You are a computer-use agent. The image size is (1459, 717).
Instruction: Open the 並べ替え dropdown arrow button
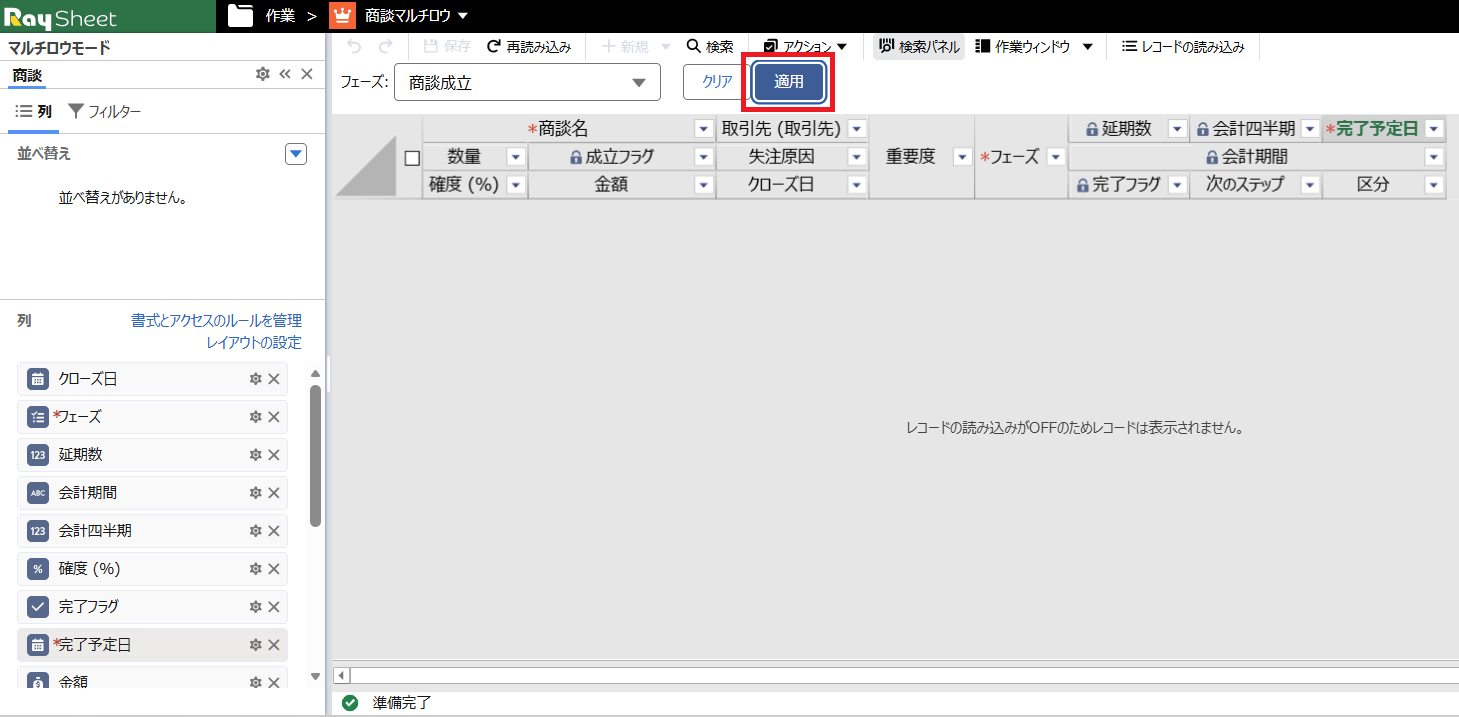[296, 154]
